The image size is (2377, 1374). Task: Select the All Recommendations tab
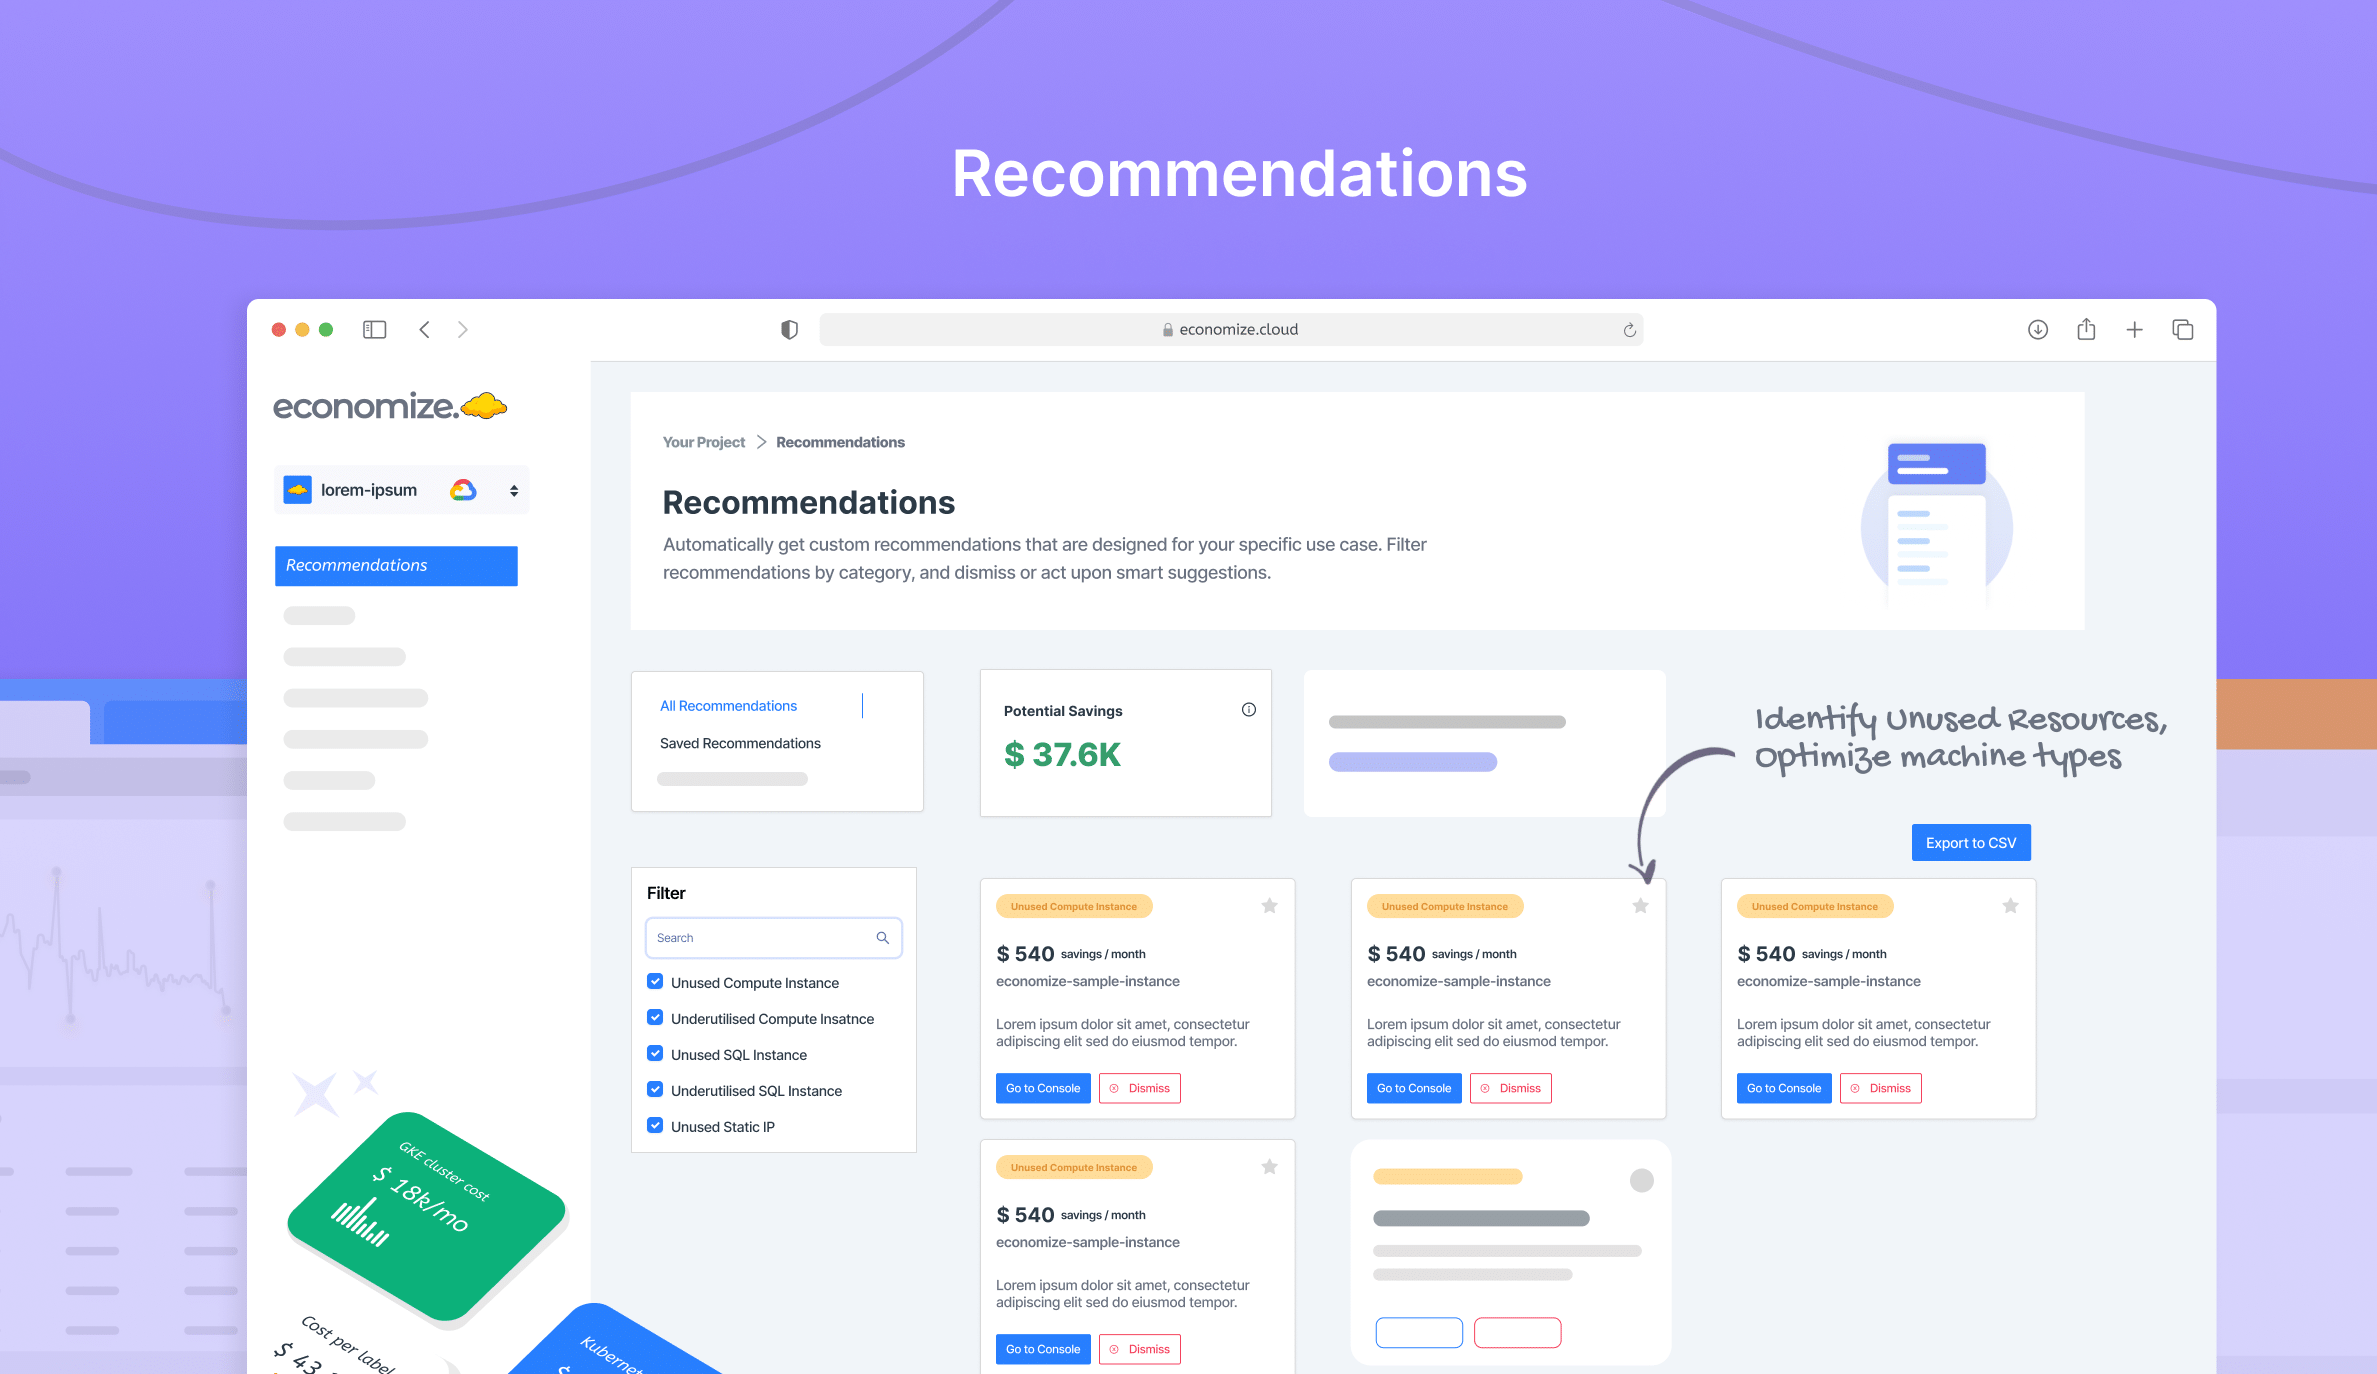point(727,705)
